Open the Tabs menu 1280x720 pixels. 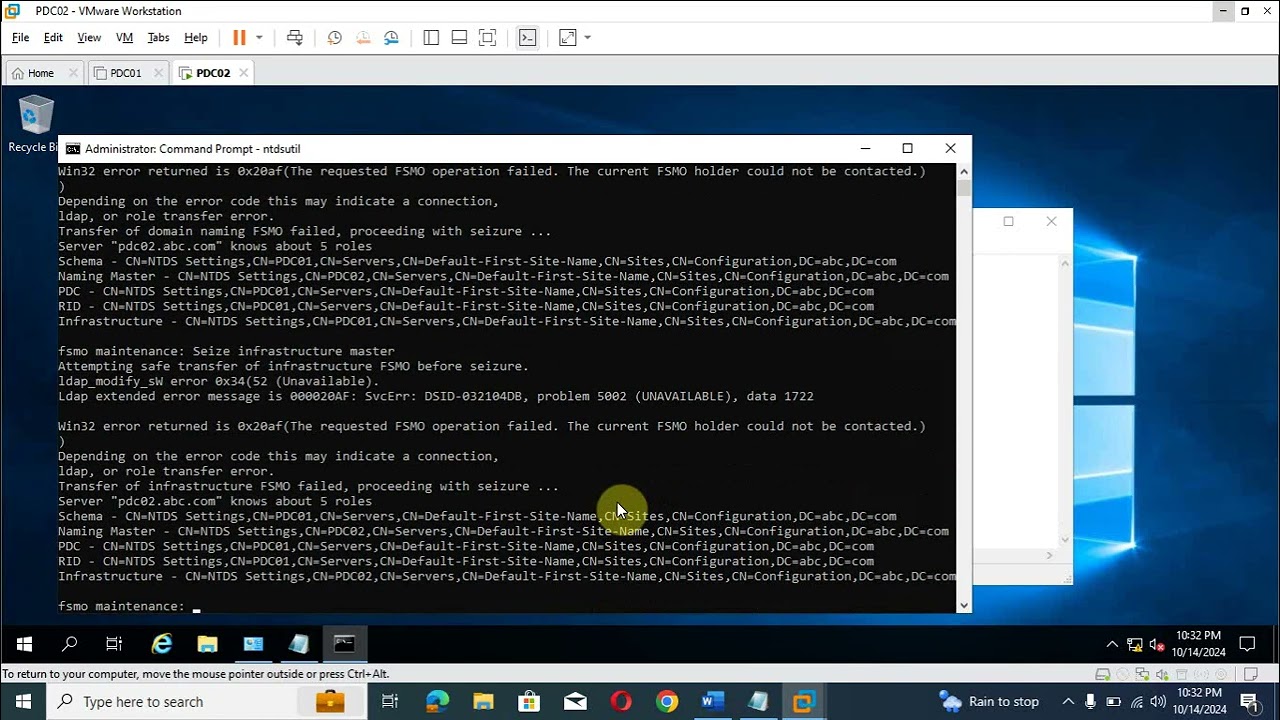pyautogui.click(x=158, y=38)
